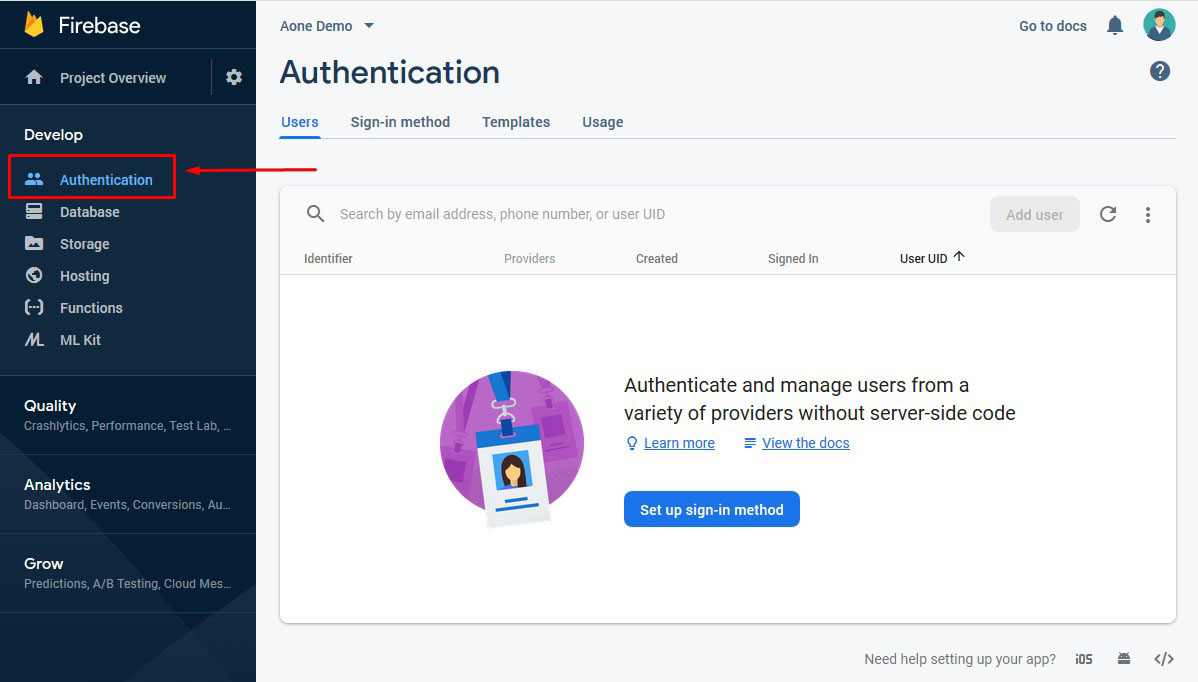Open Project Overview link
This screenshot has height=682, width=1198.
point(113,78)
